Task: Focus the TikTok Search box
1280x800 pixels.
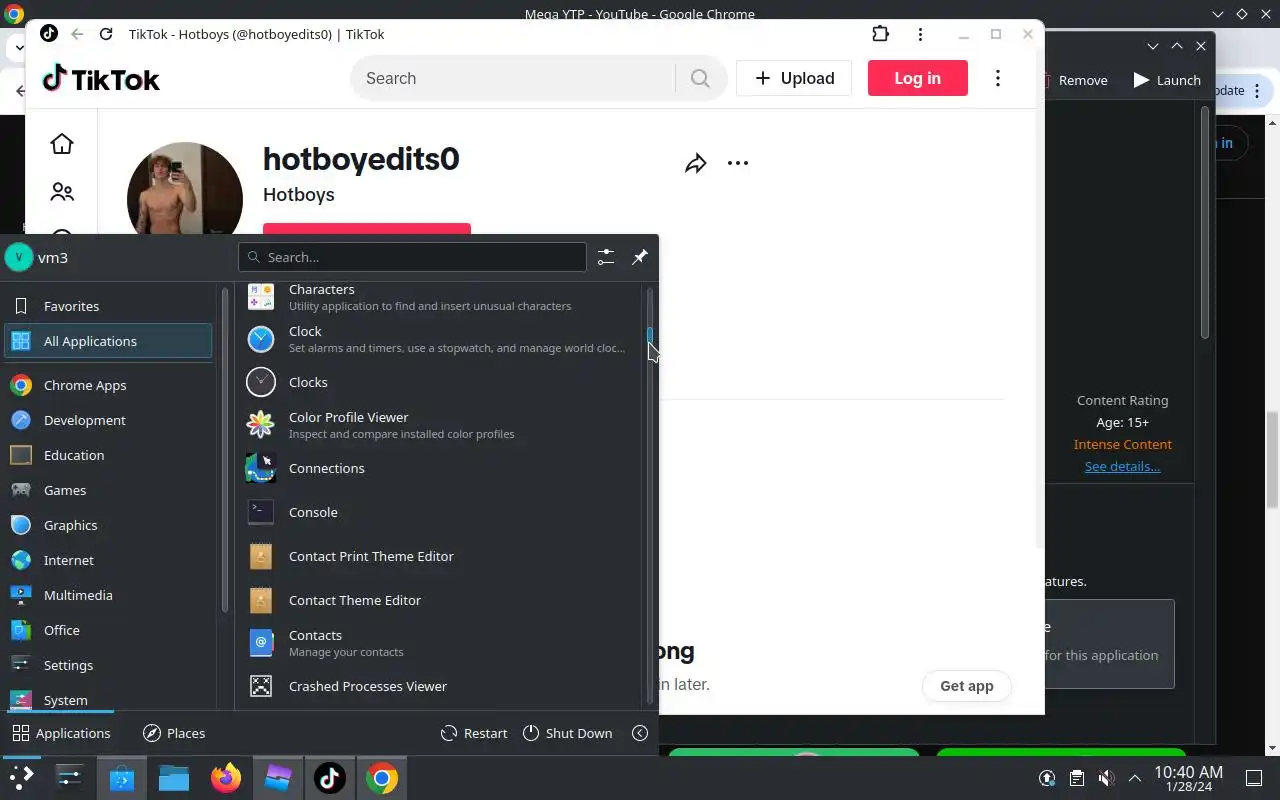Action: pyautogui.click(x=512, y=78)
